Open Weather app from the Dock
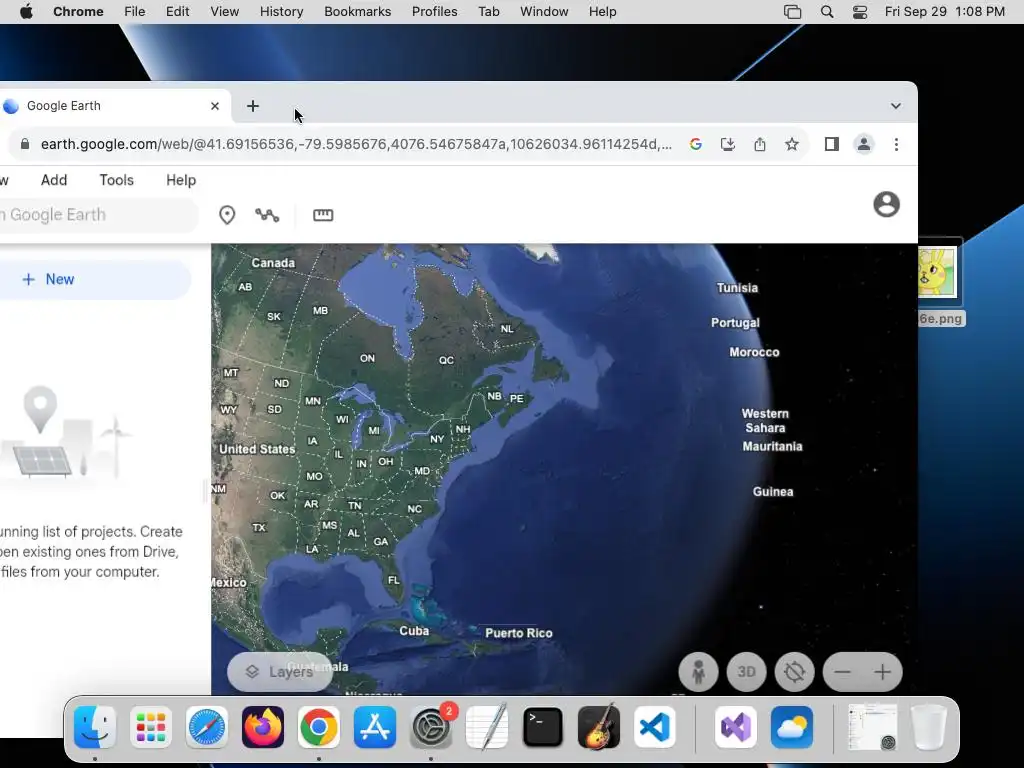This screenshot has width=1024, height=768. click(792, 727)
